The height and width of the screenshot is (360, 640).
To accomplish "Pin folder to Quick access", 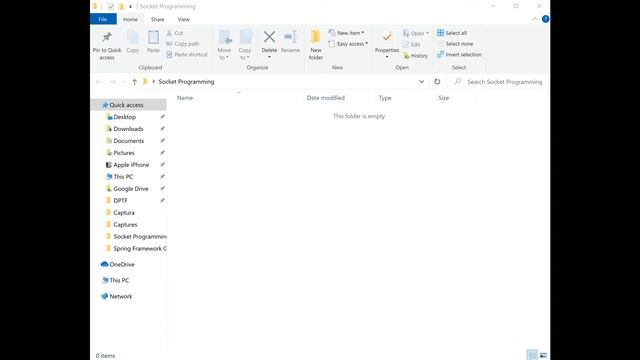I will [107, 45].
